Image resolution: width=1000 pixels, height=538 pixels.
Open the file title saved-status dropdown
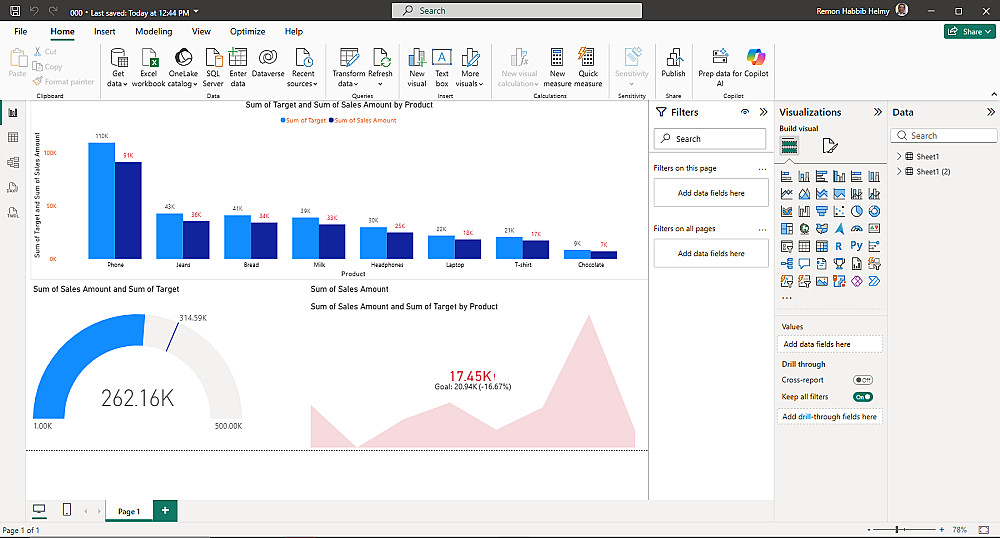(x=196, y=12)
